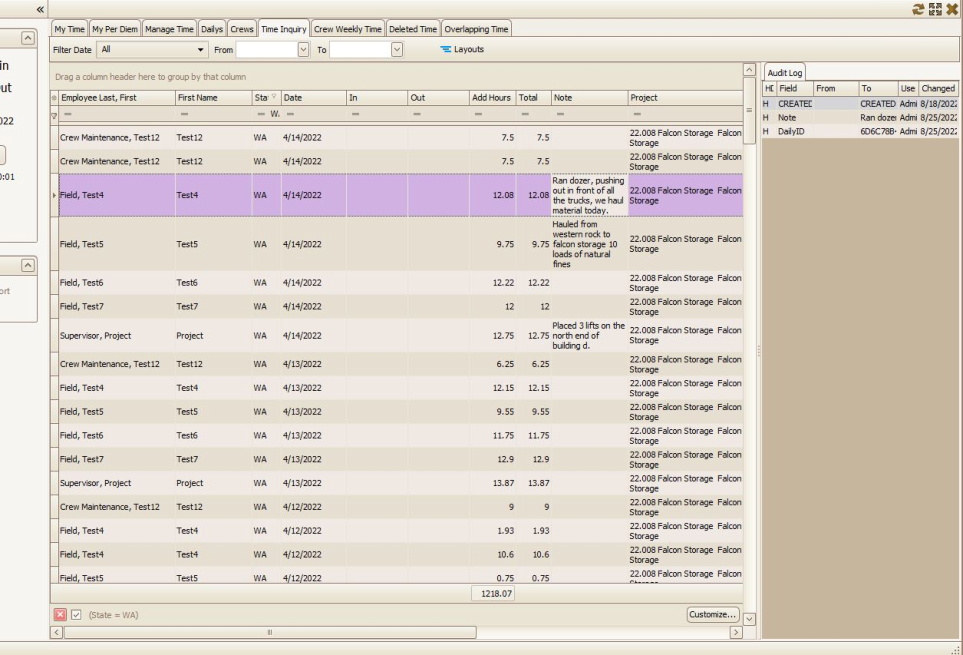Click the fullscreen expand icon beside refresh
The image size is (963, 655).
tap(937, 8)
